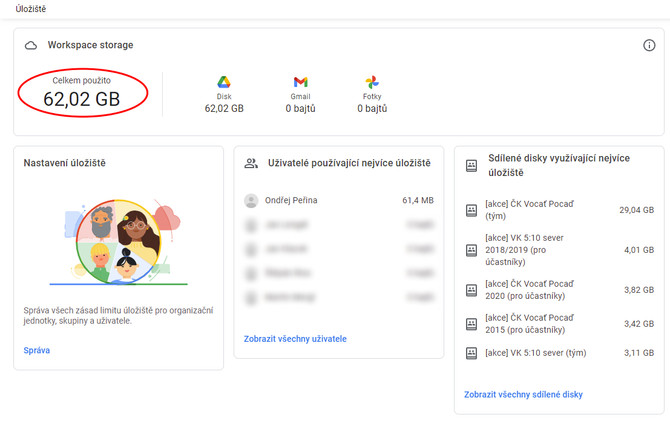Viewport: 670px width, 421px height.
Task: Click the Disk 62,02 GB value
Action: tap(224, 109)
